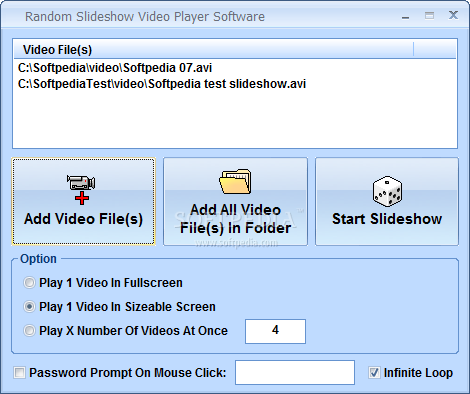The width and height of the screenshot is (470, 394).
Task: Maximize the application window
Action: (429, 16)
